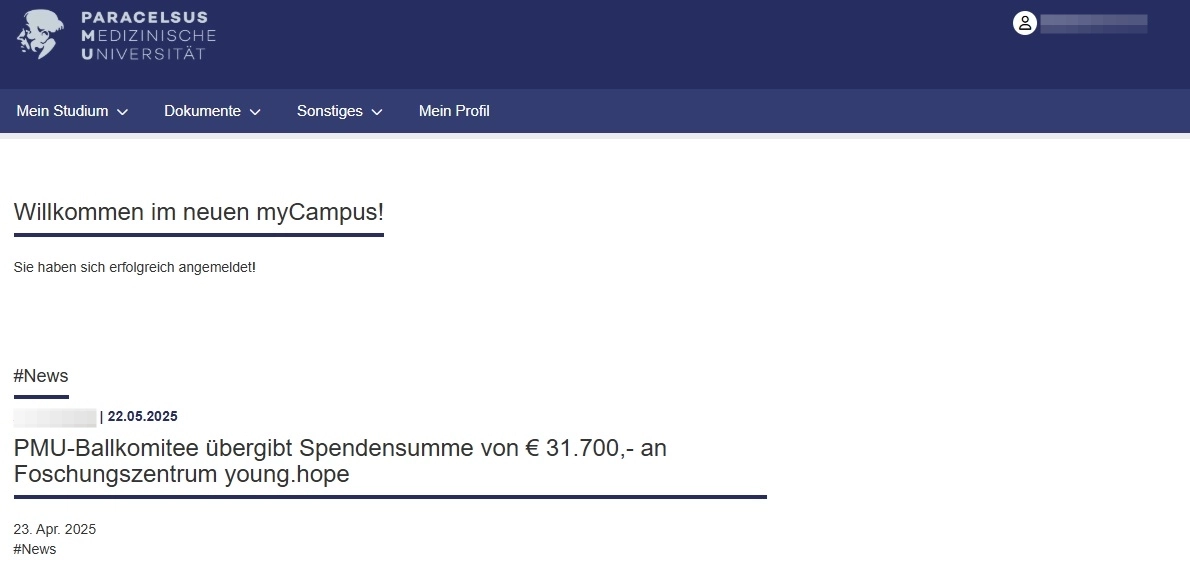1190x573 pixels.
Task: Click the Paracelsus head portrait logo
Action: coord(40,34)
